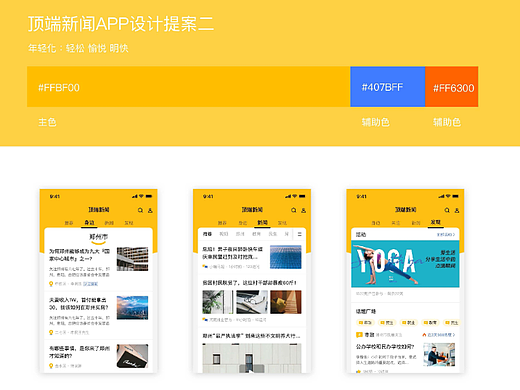Click the #FFBF00 main color swatch

188,87
